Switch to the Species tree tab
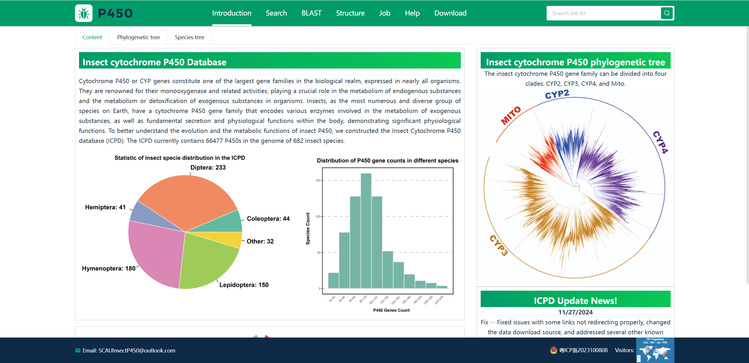749x363 pixels. point(189,37)
